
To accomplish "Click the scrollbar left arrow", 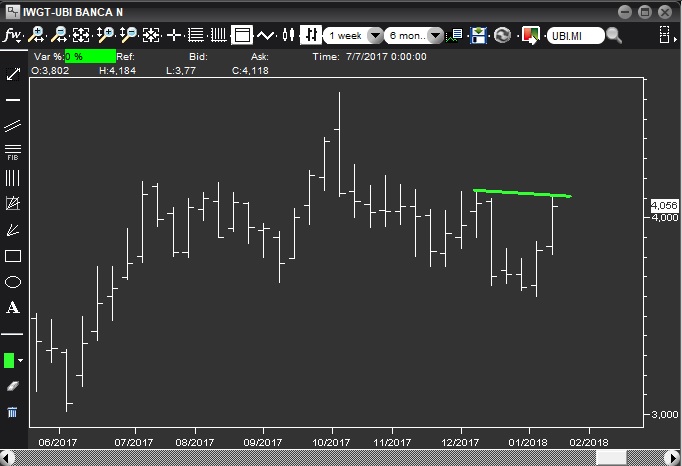I will (x=7, y=458).
